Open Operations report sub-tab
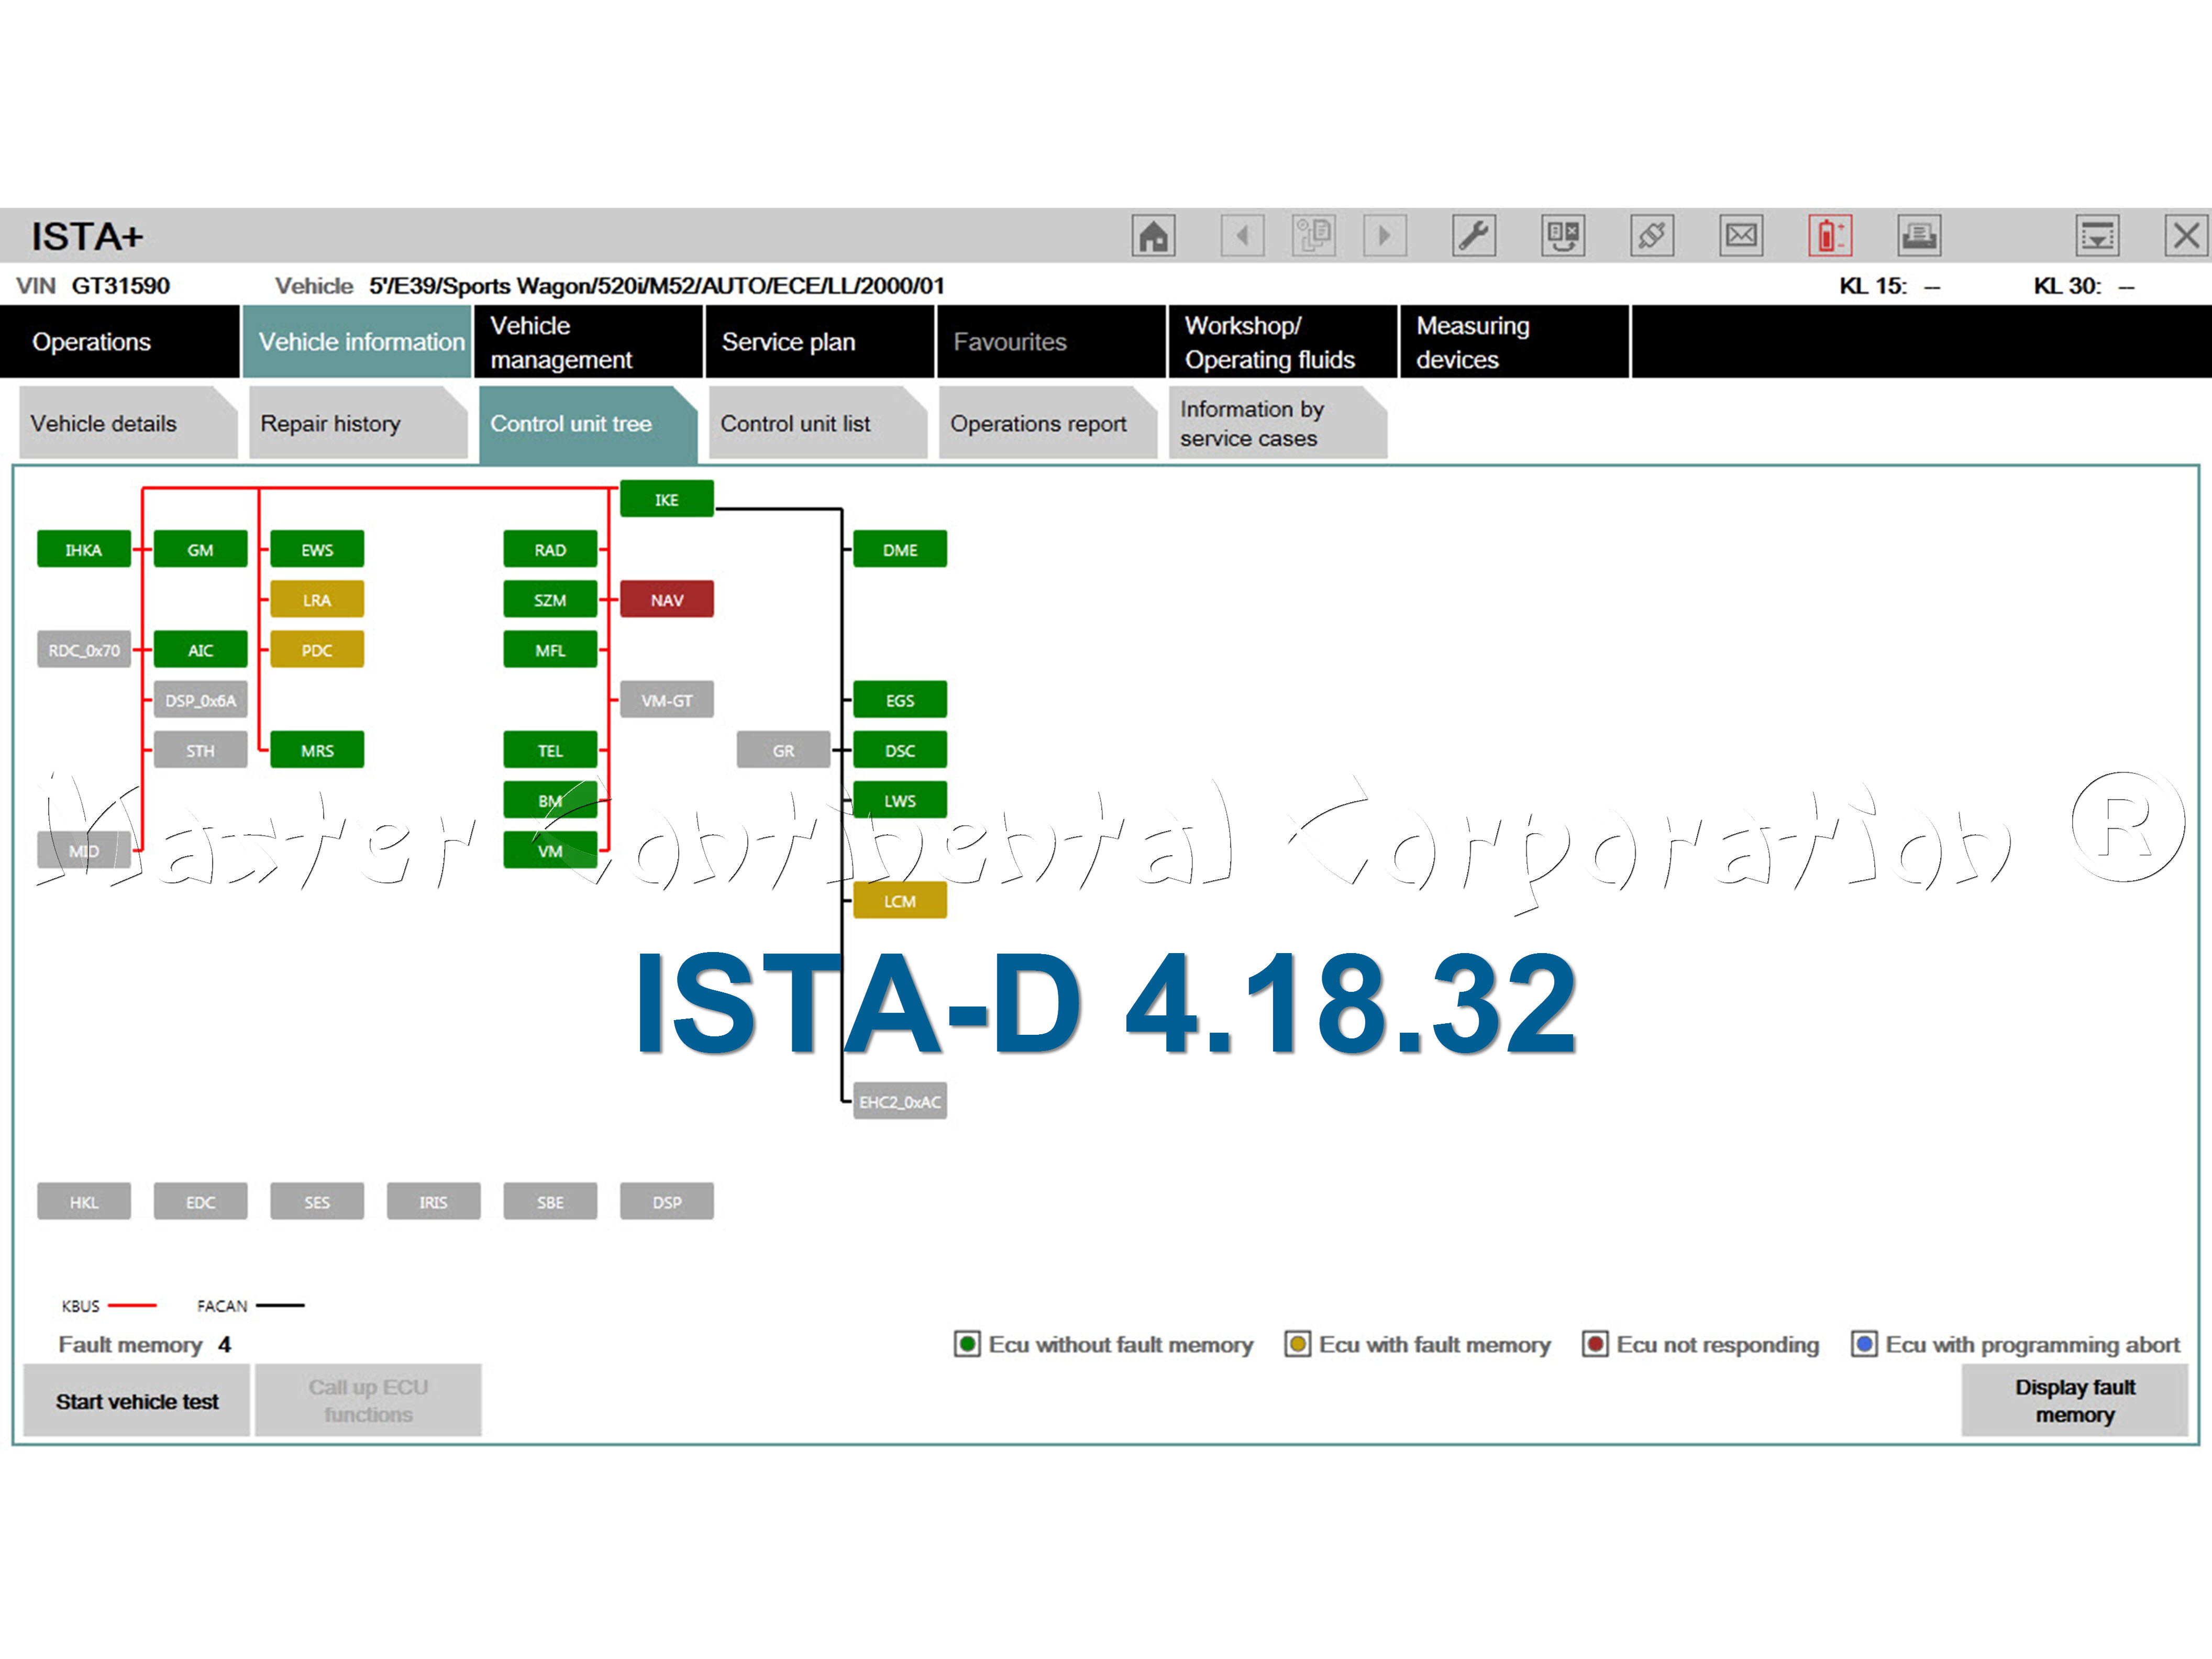Image resolution: width=2212 pixels, height=1659 pixels. tap(1048, 423)
